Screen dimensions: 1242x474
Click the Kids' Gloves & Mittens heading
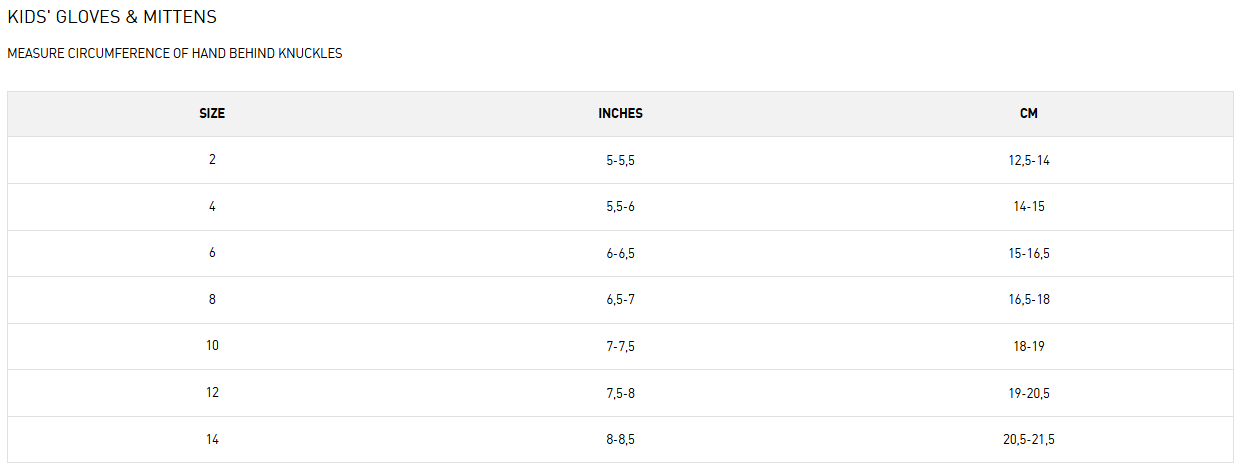coord(112,18)
